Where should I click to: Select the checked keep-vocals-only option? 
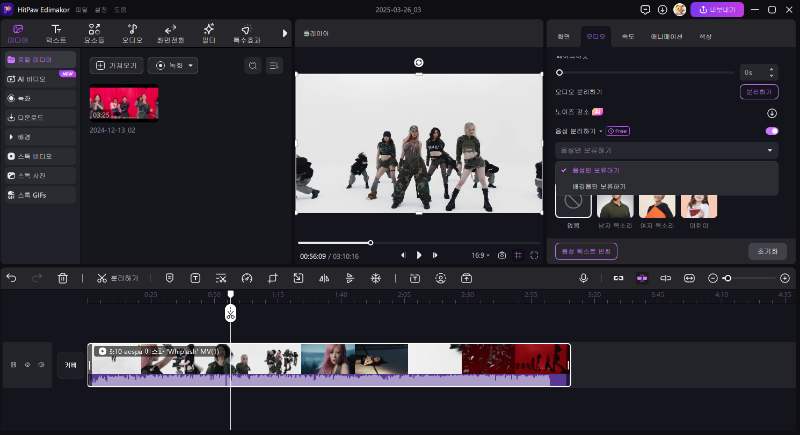pos(667,170)
